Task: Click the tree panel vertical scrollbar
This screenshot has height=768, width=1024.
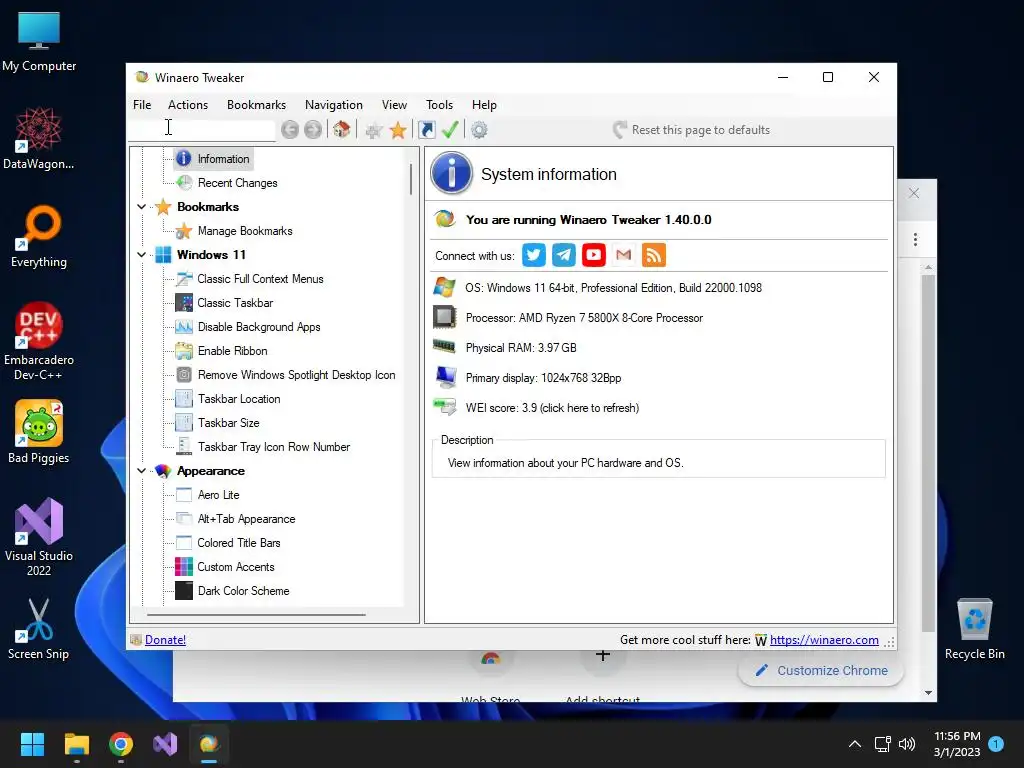Action: 411,178
